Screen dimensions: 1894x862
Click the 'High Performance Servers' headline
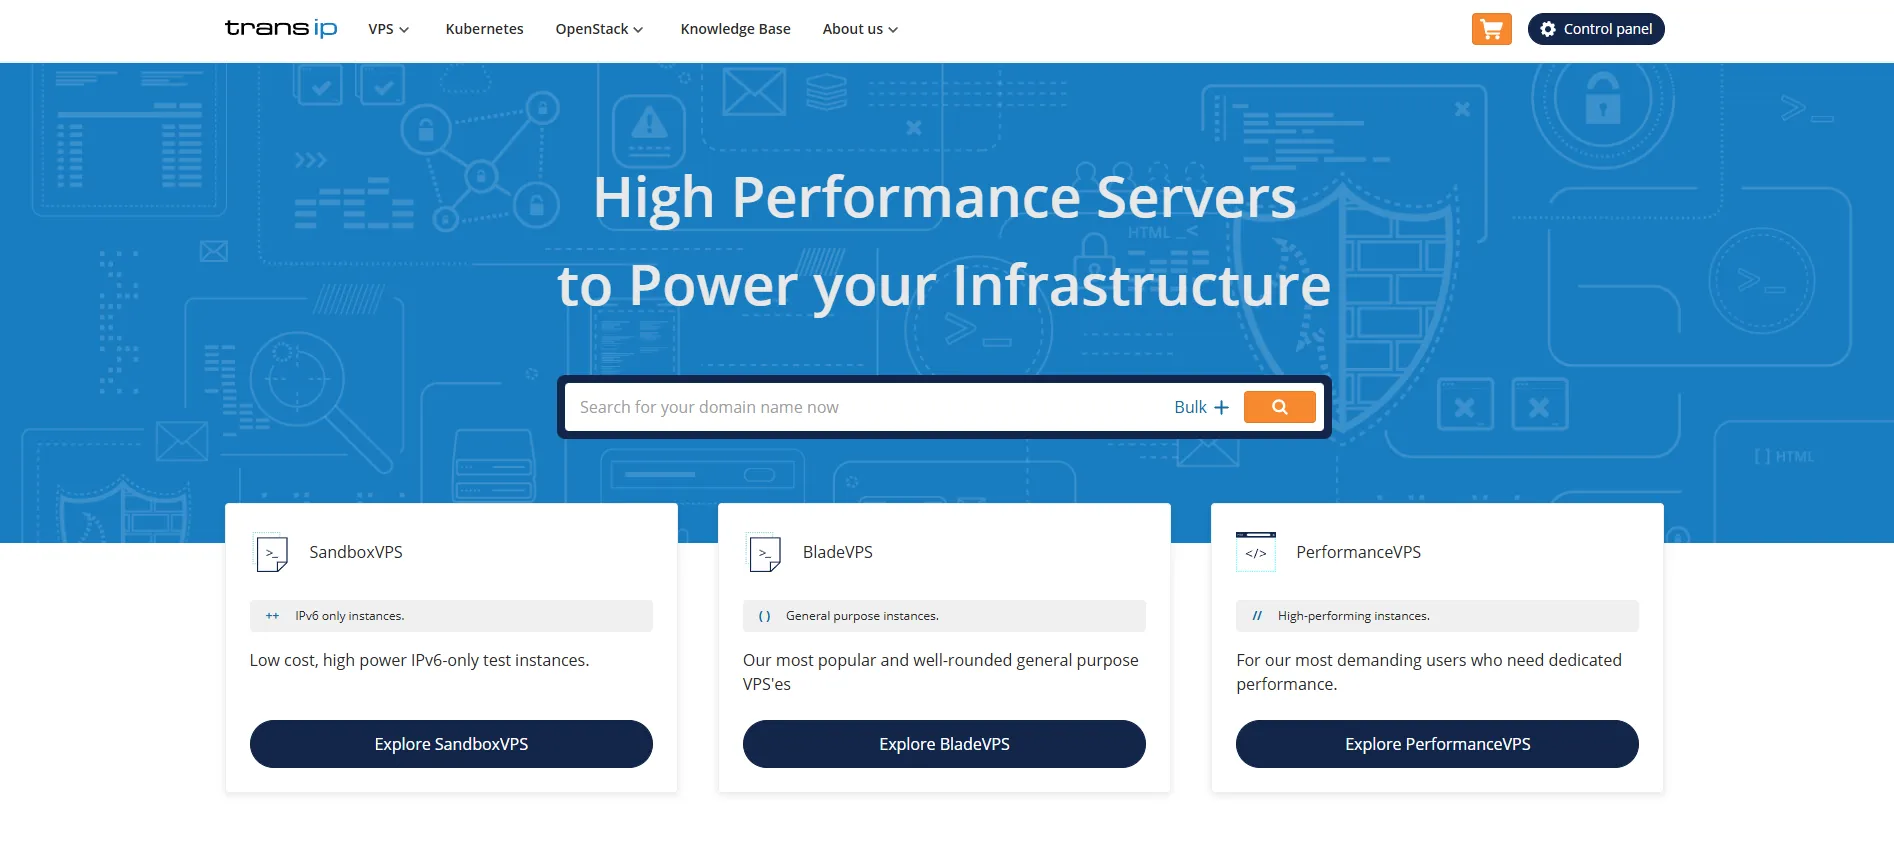pos(944,197)
